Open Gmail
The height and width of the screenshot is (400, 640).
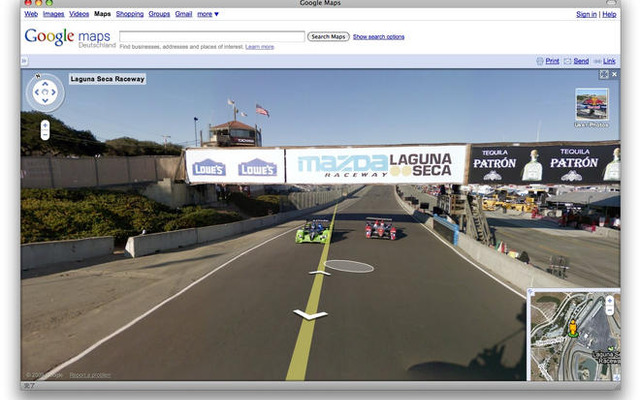[183, 14]
